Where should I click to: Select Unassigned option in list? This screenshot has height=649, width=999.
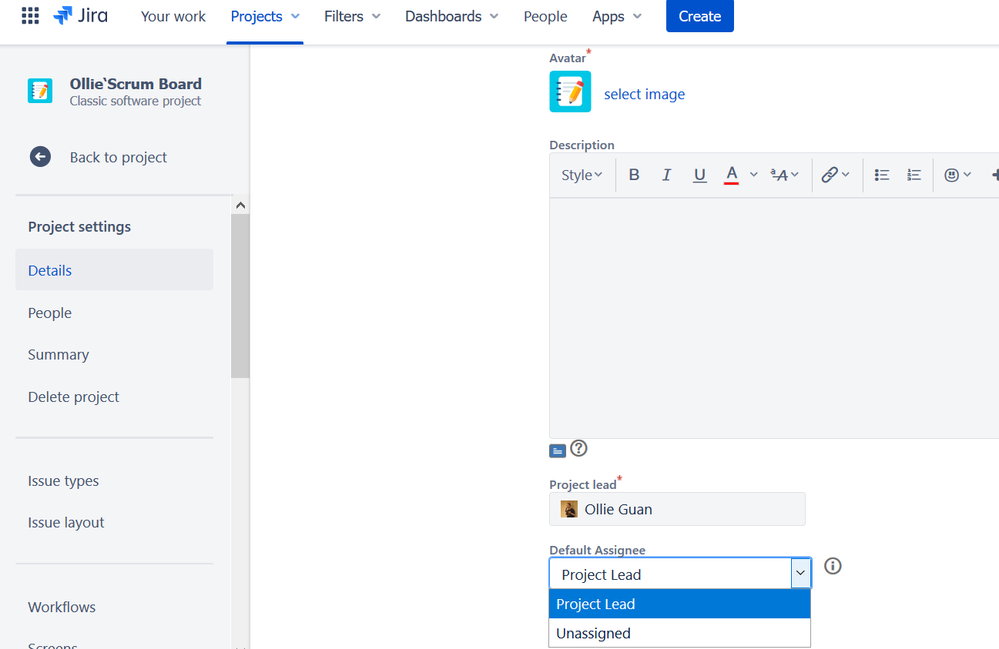(x=679, y=633)
